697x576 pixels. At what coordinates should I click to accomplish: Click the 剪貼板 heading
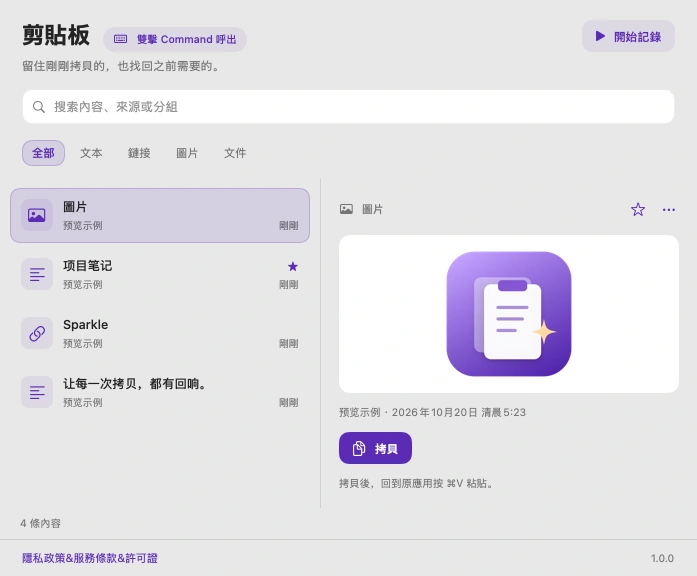56,35
